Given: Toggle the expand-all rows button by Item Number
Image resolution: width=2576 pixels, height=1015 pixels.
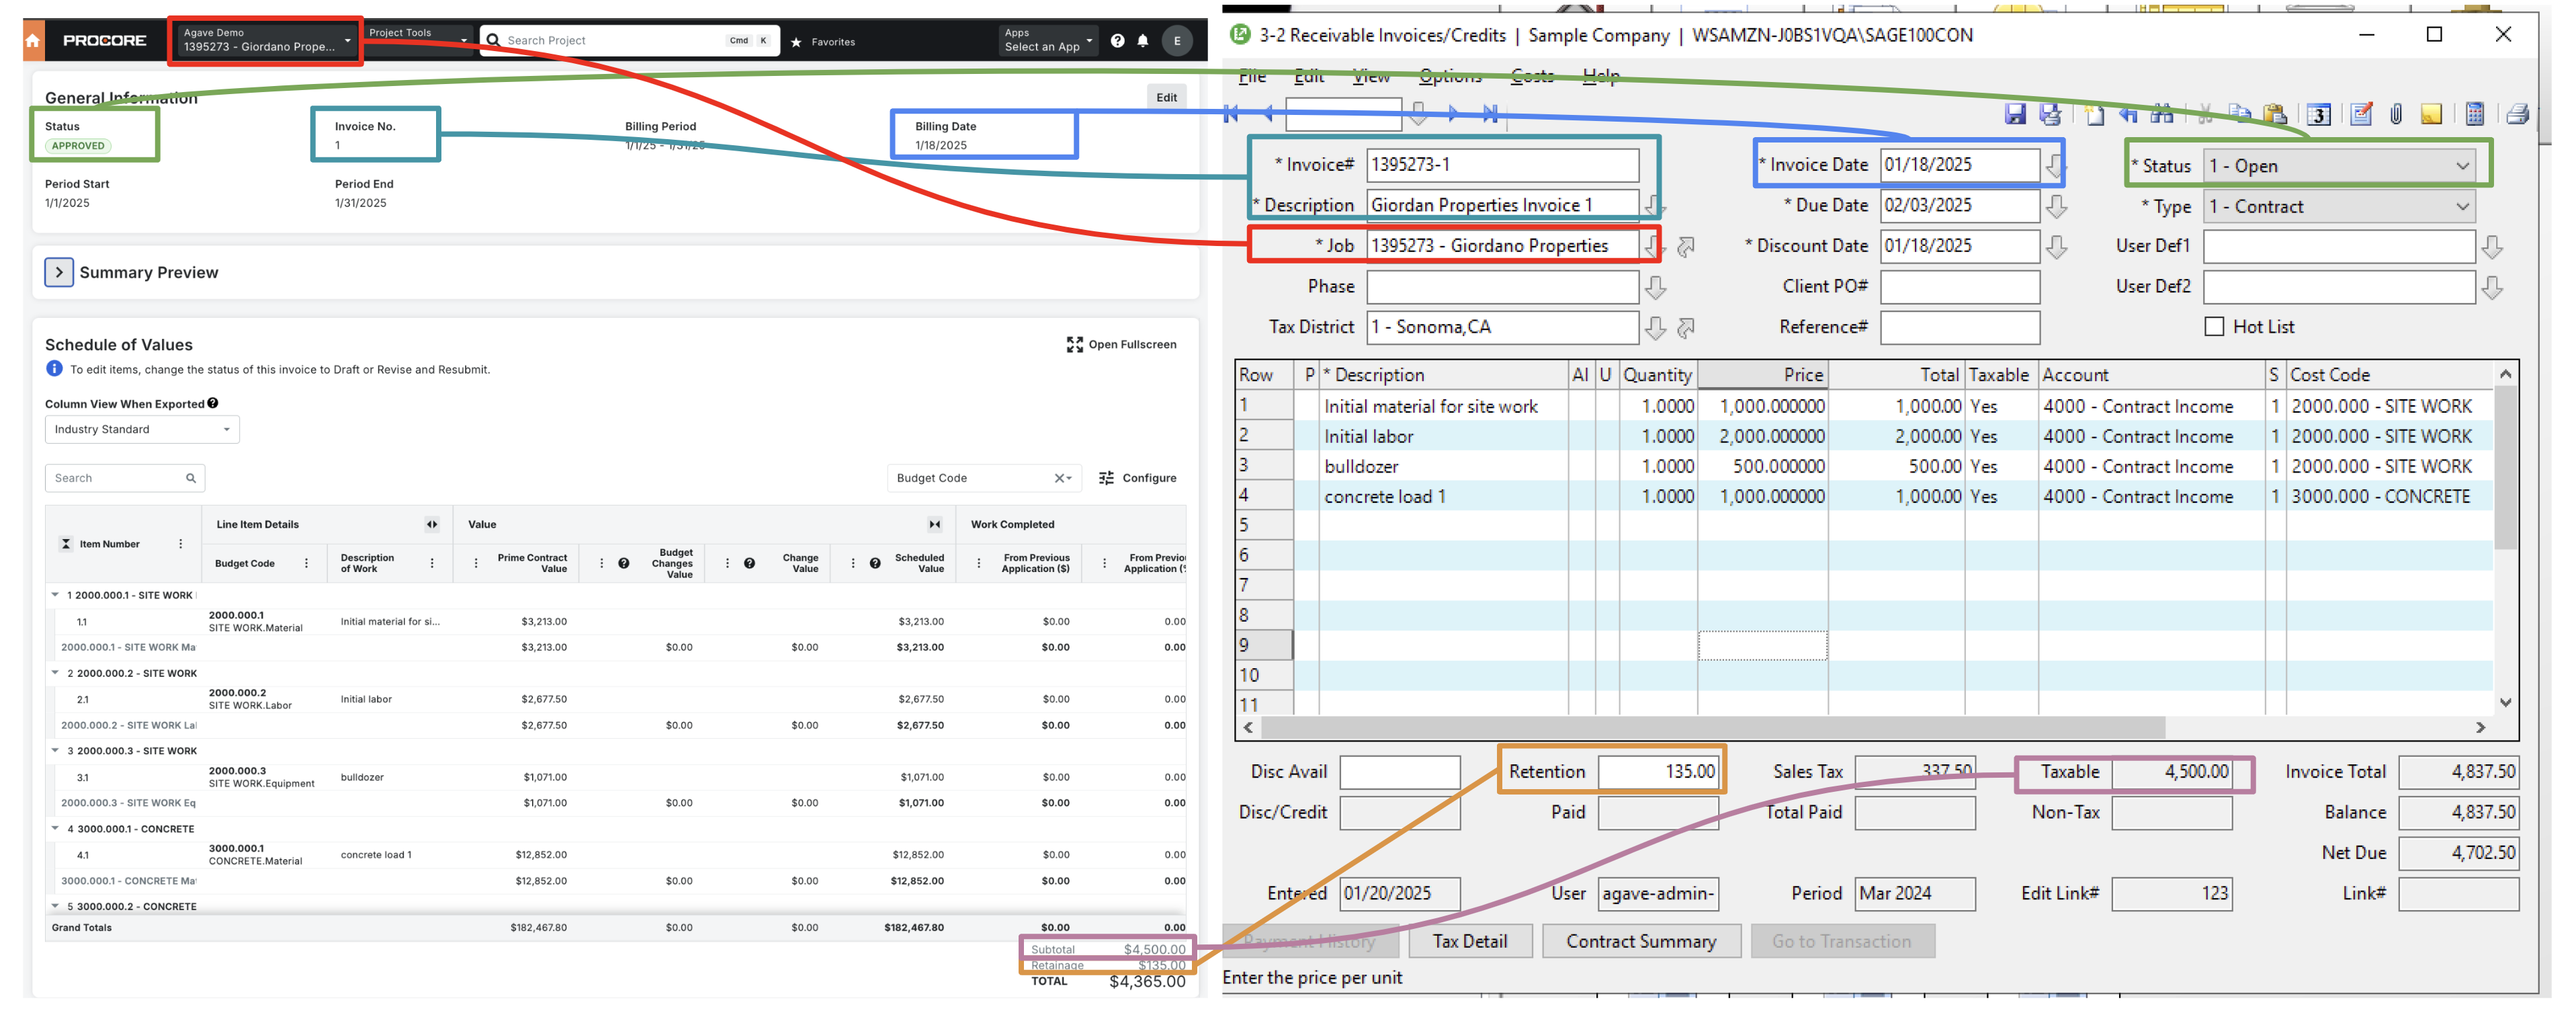Looking at the screenshot, I should coord(66,544).
